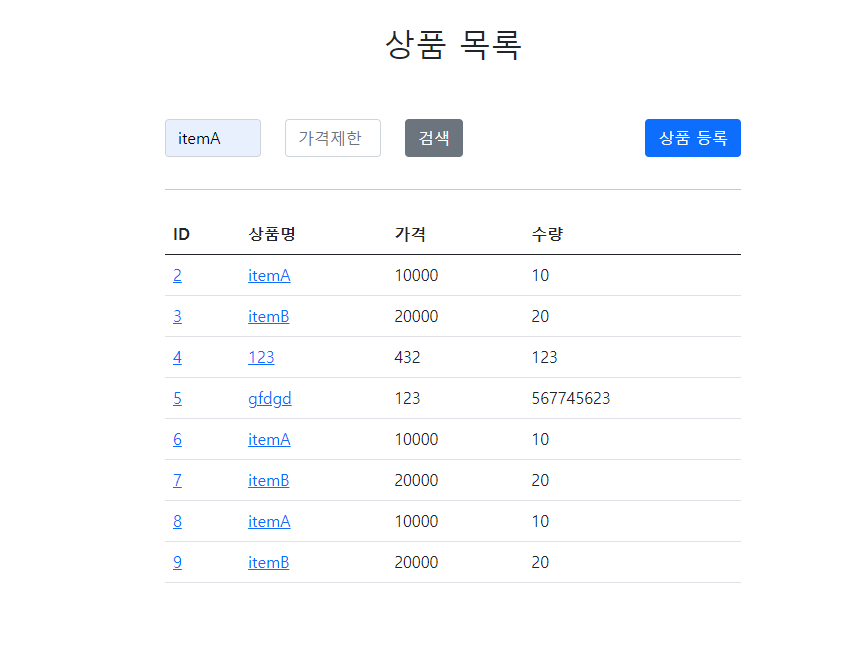Open itemB link in row ID 3
The height and width of the screenshot is (661, 853).
point(269,316)
